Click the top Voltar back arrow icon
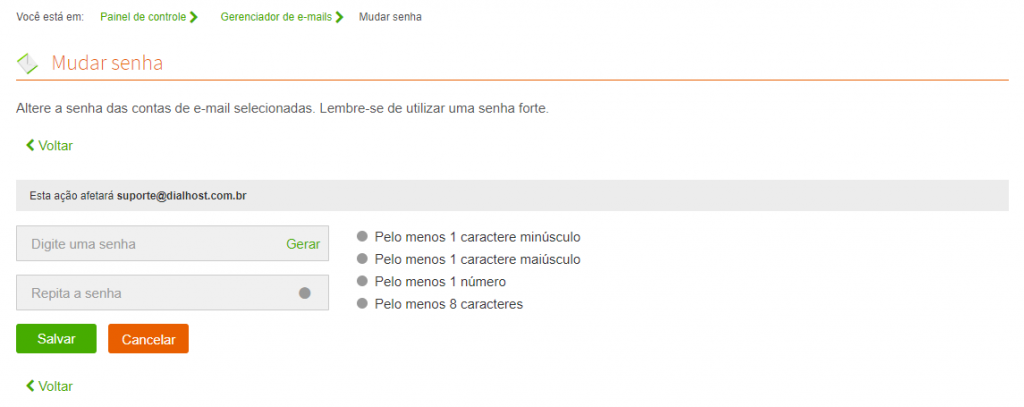Viewport: 1024px width, 407px height. pyautogui.click(x=30, y=145)
